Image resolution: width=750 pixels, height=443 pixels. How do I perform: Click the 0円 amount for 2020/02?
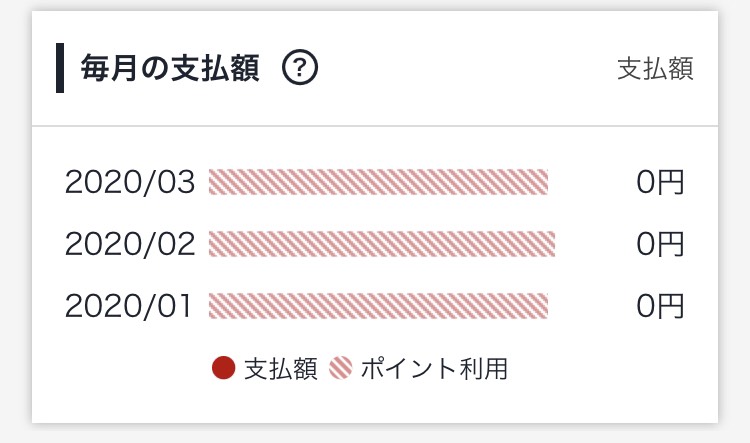(660, 244)
